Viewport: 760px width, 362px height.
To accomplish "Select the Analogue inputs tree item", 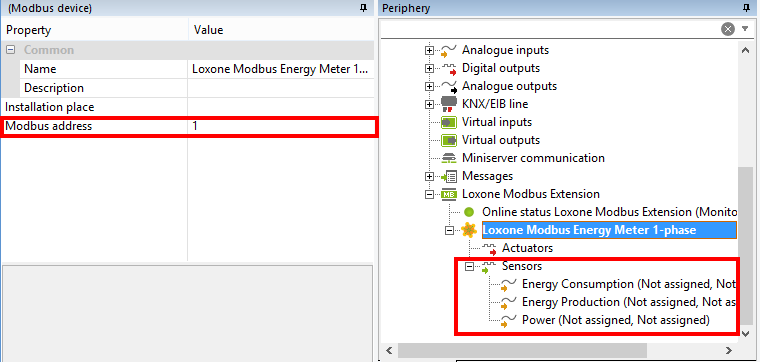I will click(x=506, y=50).
